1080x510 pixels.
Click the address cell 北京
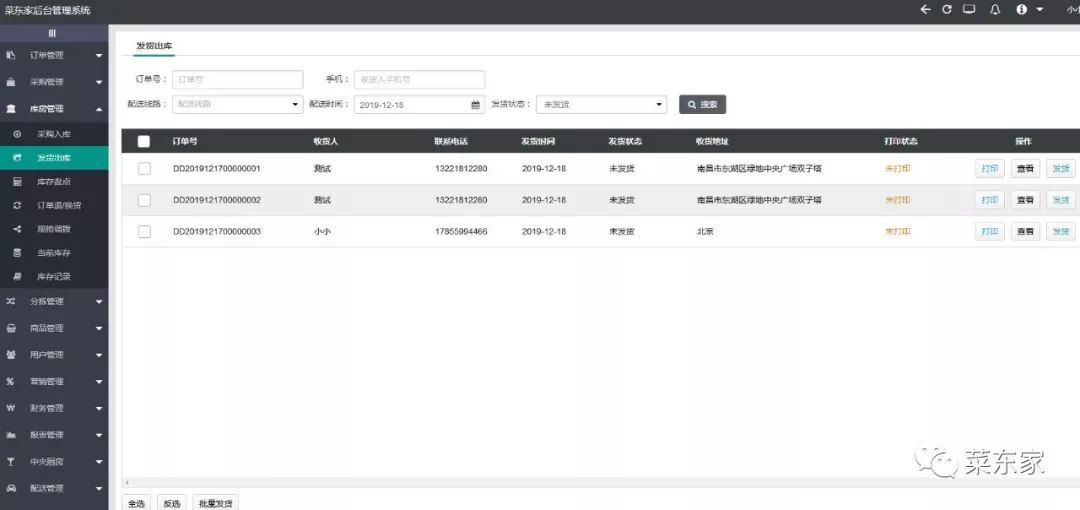point(705,232)
